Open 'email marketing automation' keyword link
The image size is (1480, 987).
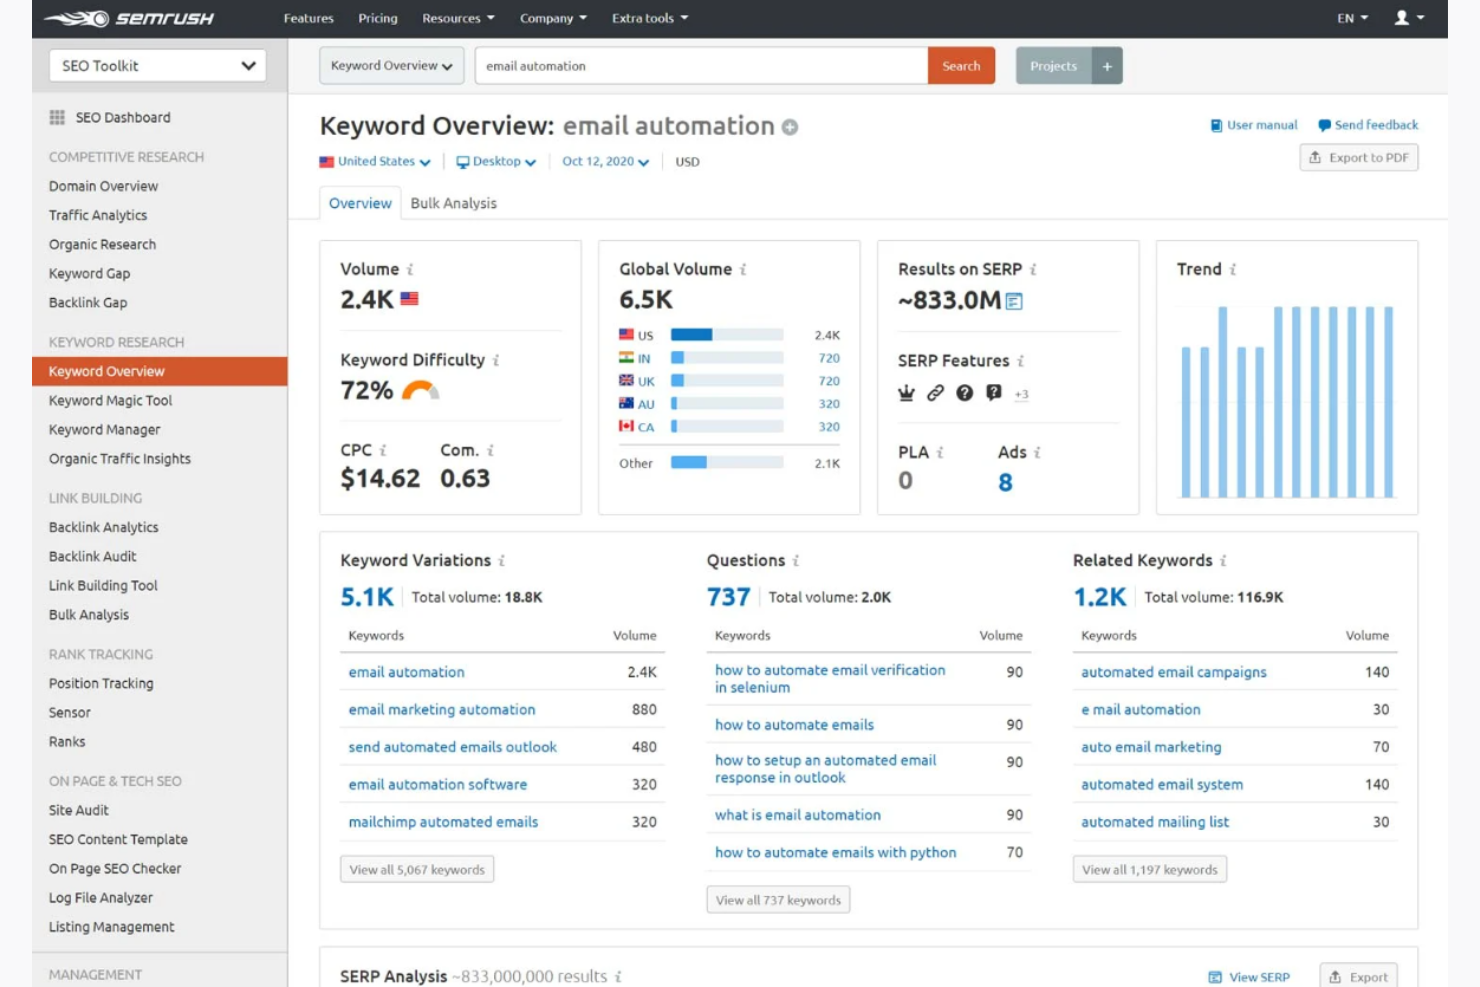click(x=442, y=710)
